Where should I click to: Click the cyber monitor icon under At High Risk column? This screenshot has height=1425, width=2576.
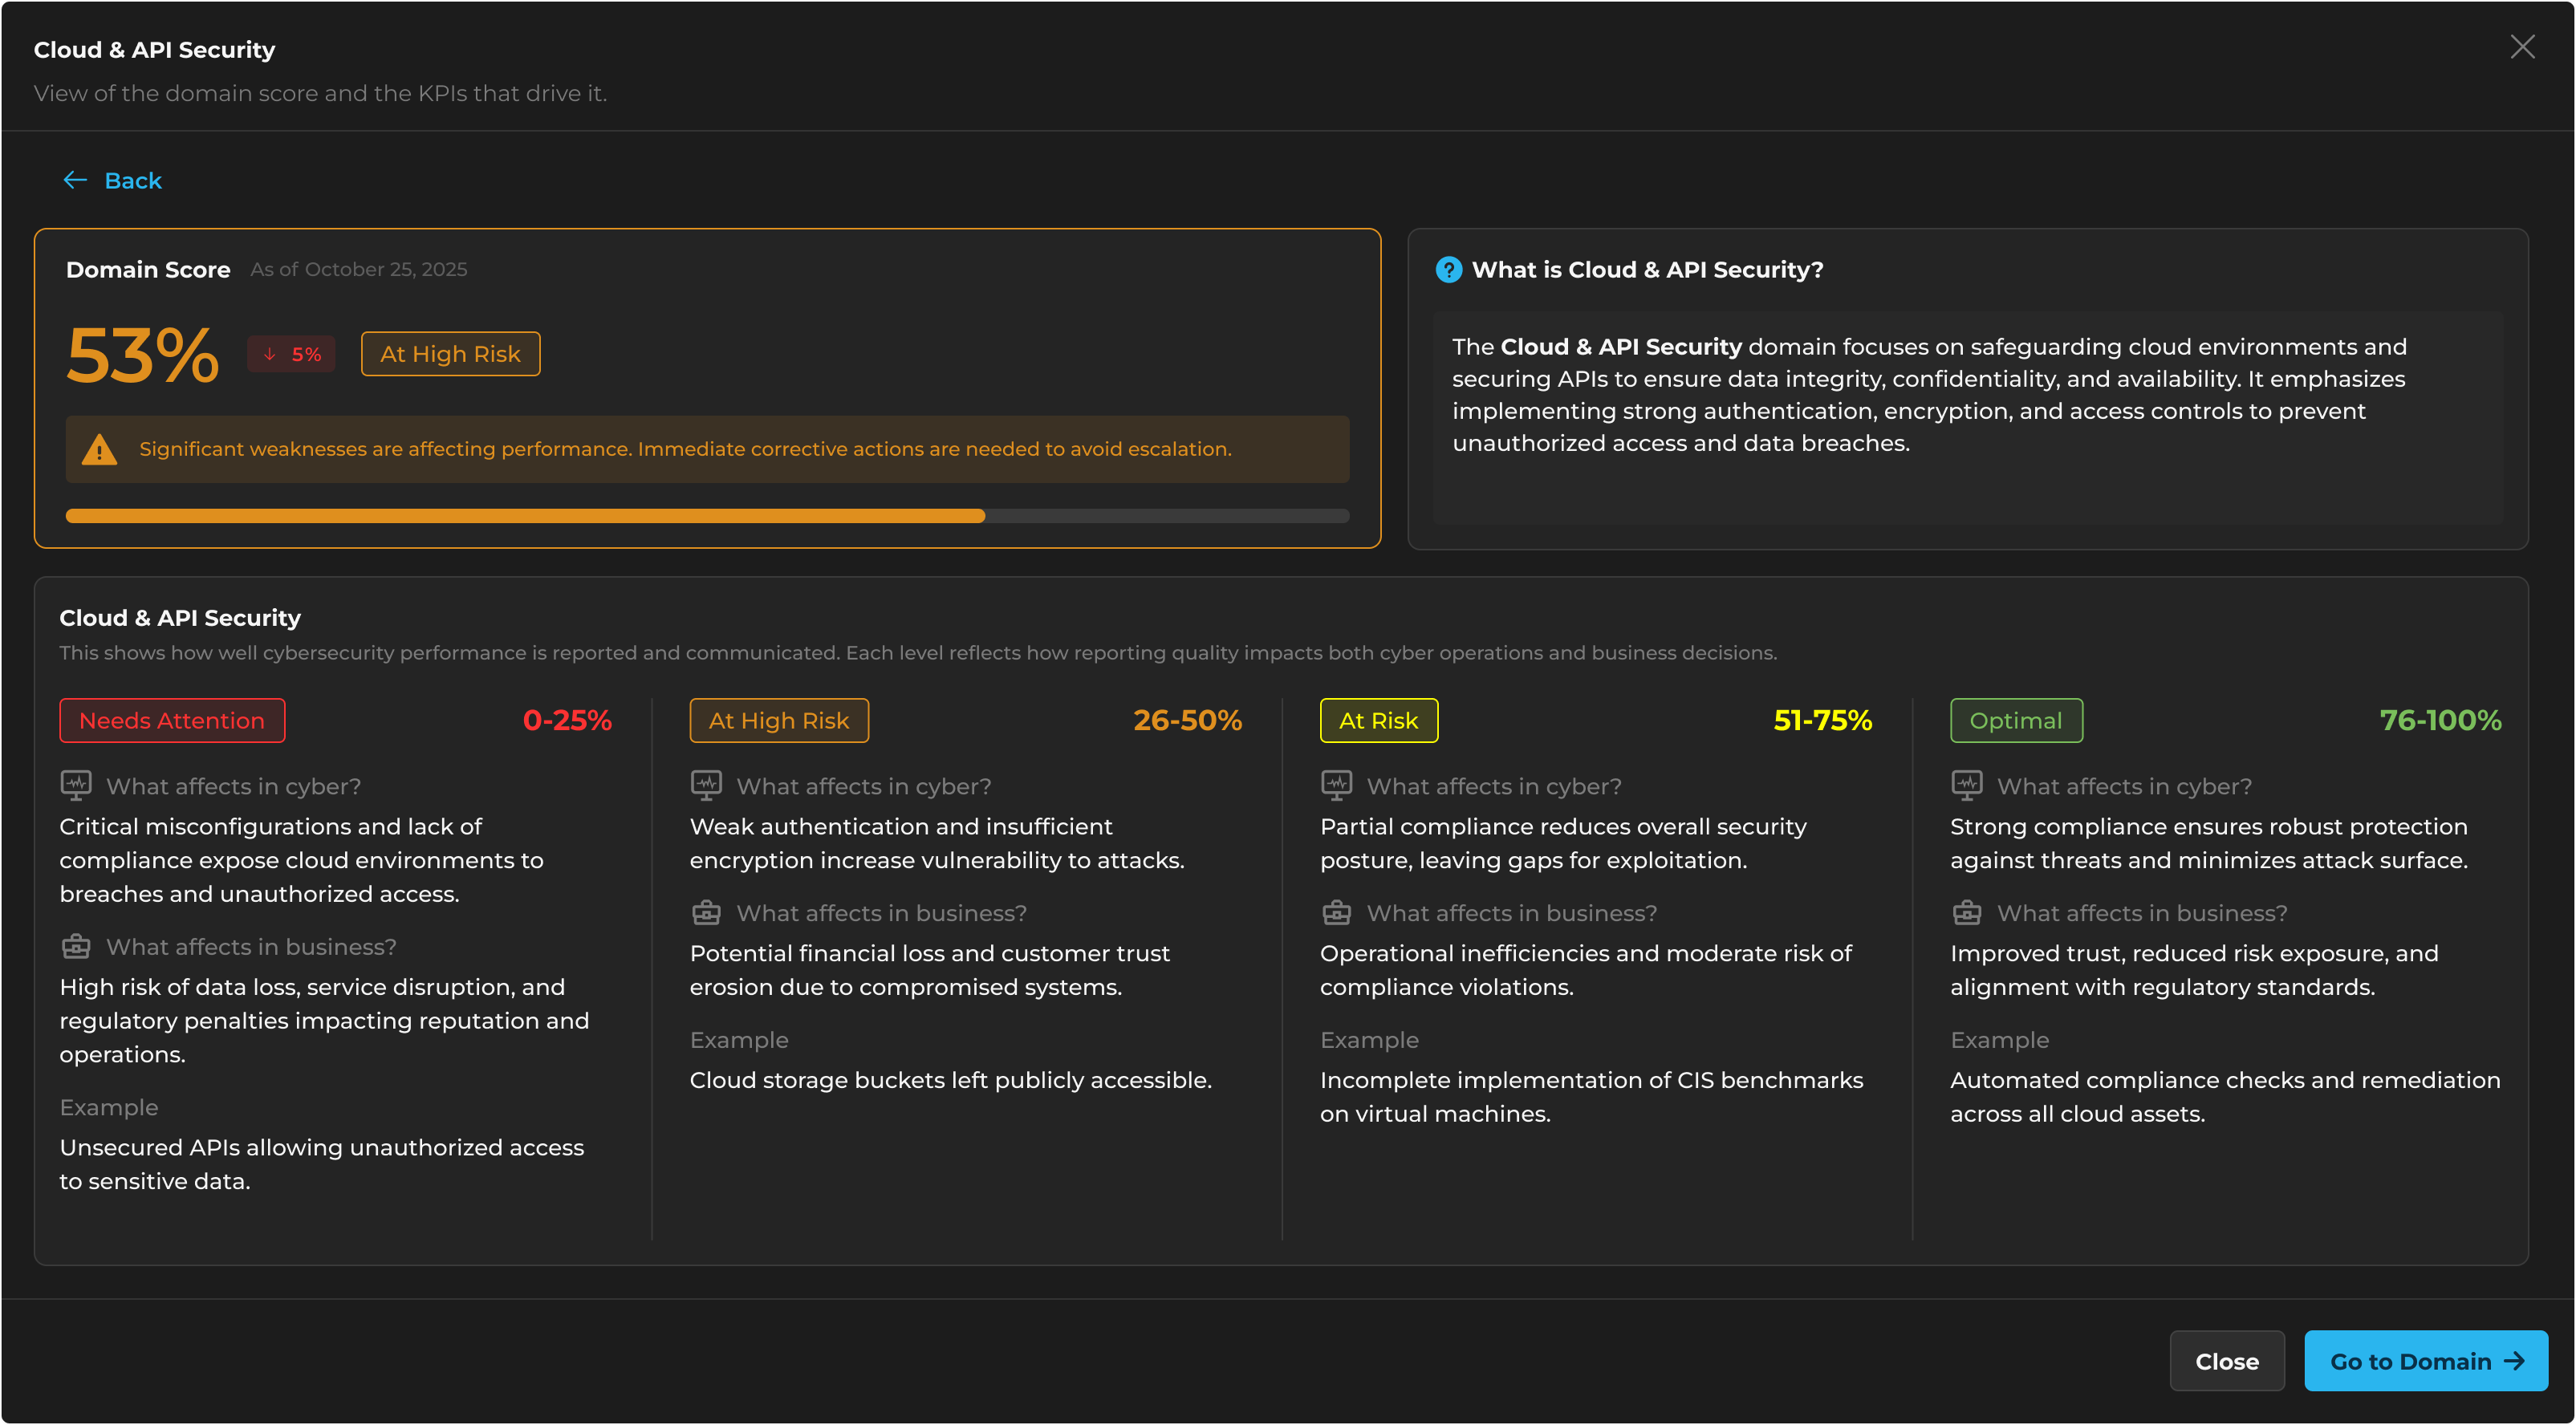click(706, 785)
